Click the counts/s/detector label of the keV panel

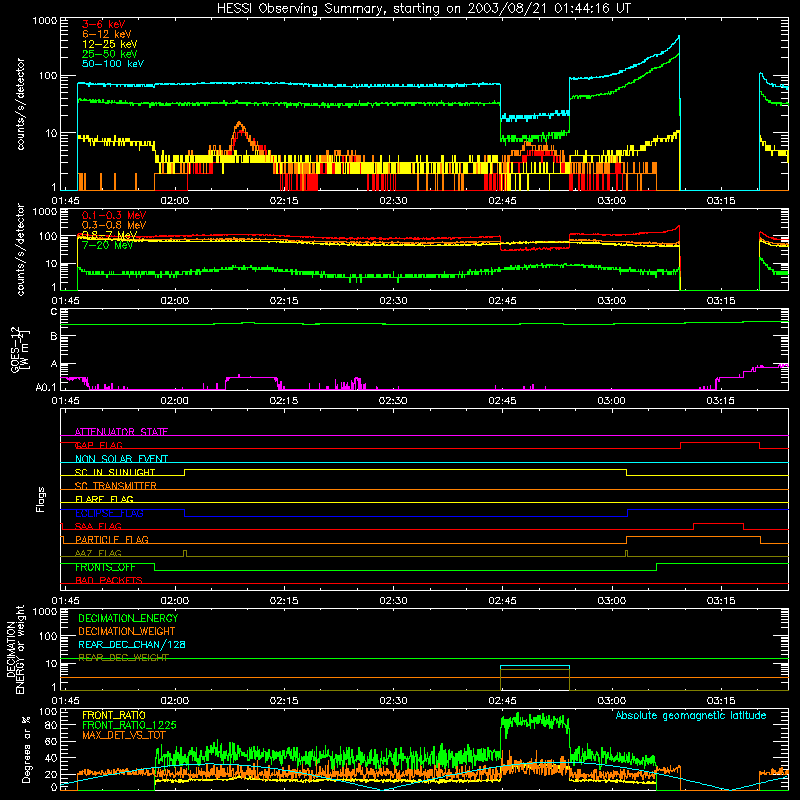20,104
